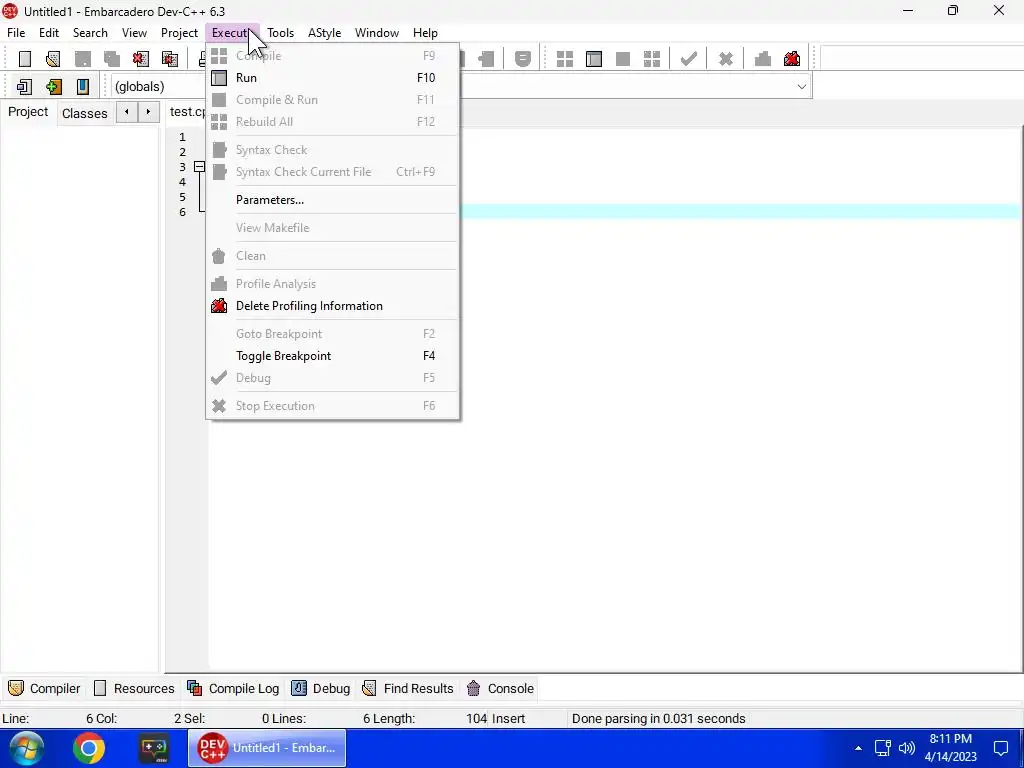Switch to the Project sidebar tab

point(28,112)
